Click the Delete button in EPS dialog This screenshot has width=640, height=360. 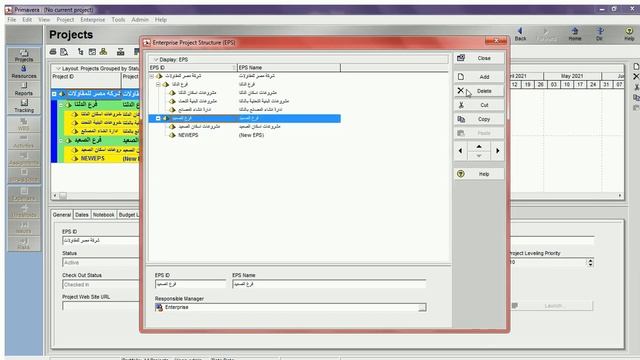coord(479,91)
